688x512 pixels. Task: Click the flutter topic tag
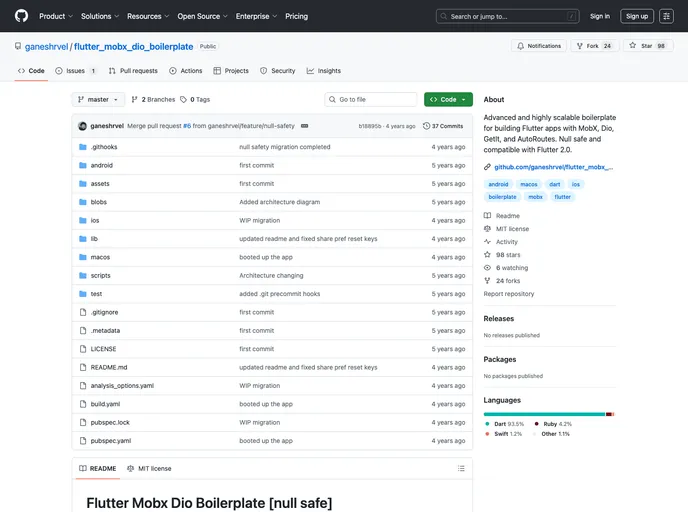click(x=563, y=197)
